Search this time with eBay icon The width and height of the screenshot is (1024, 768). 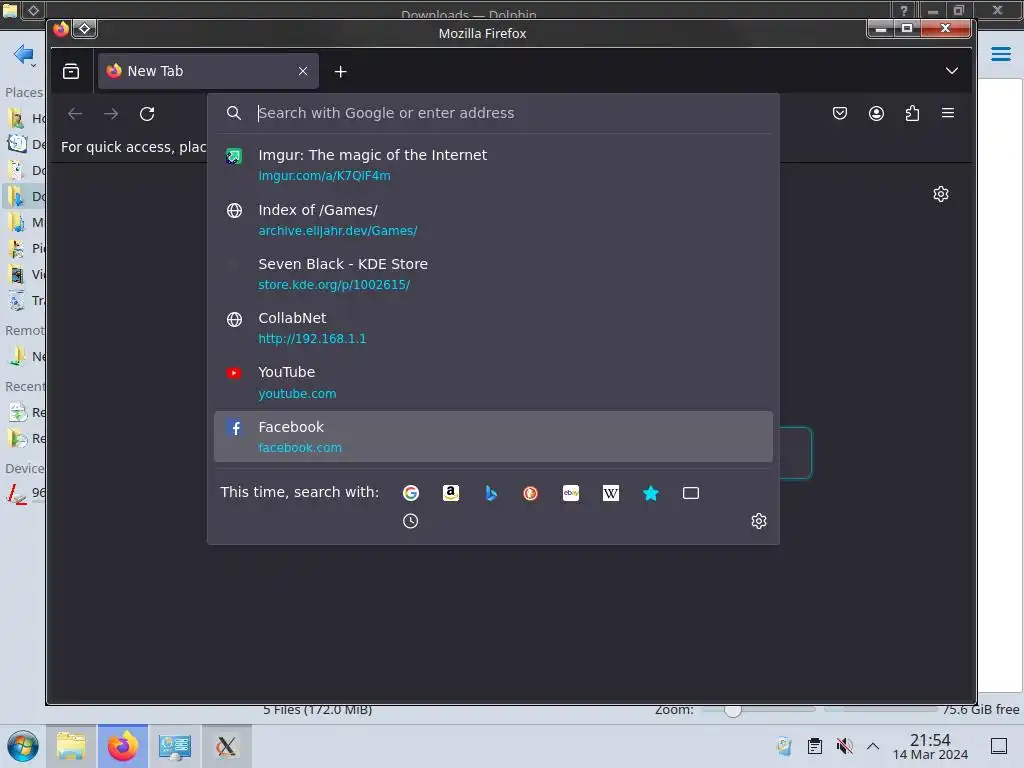571,493
